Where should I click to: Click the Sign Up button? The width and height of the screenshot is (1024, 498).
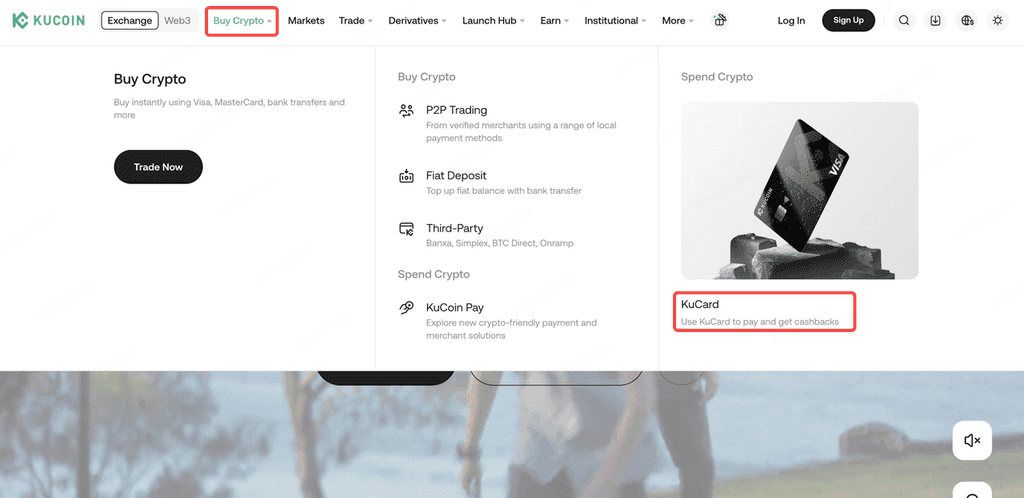tap(848, 20)
